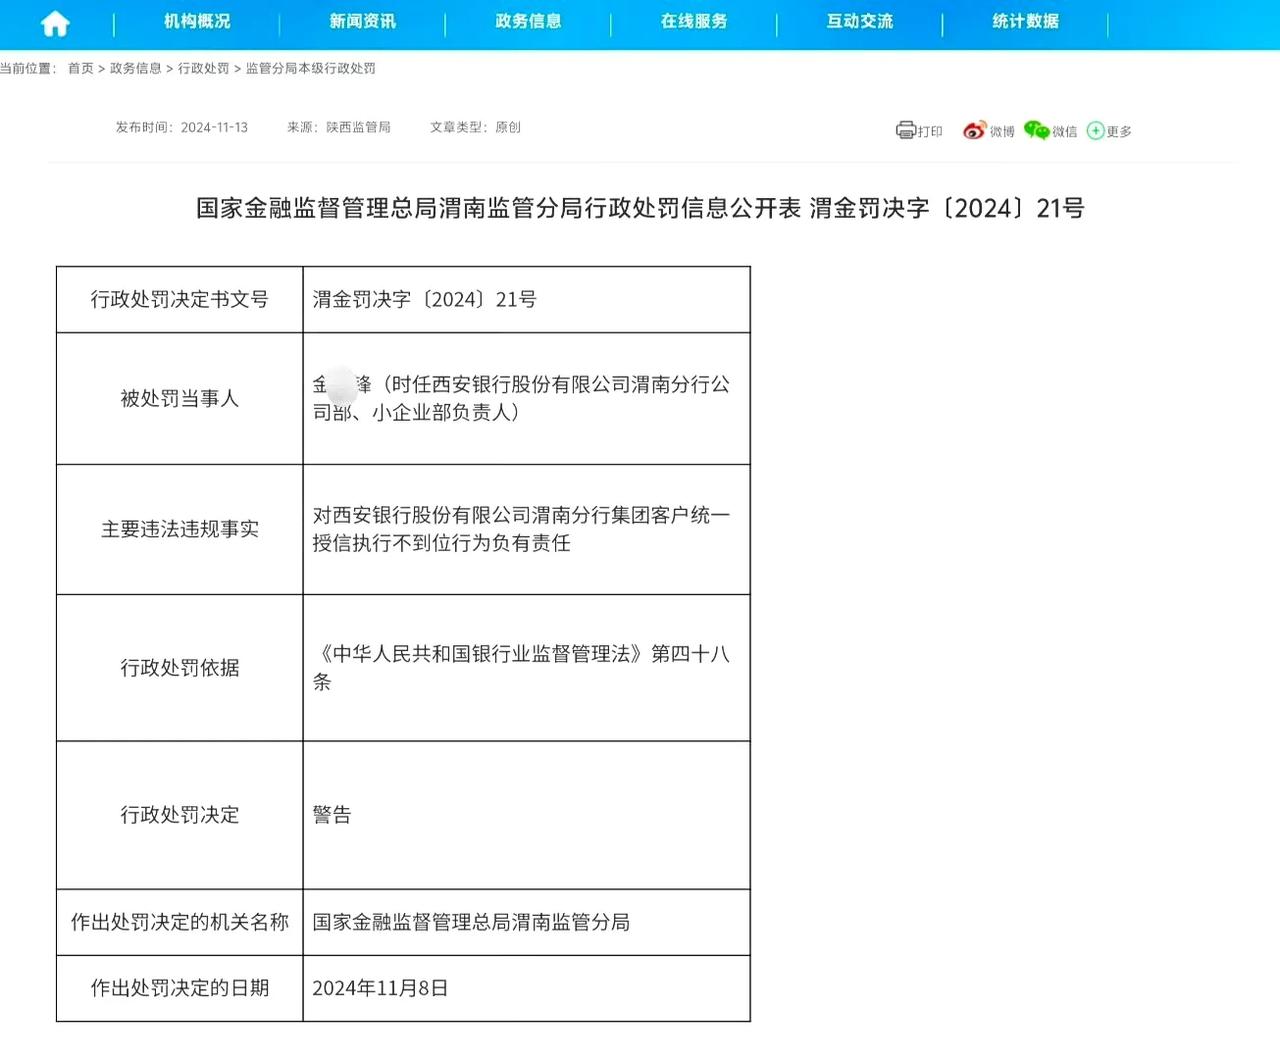Click the page title 渭金罚决字〔2024〕21号 heading
This screenshot has height=1059, width=1280.
tap(640, 208)
